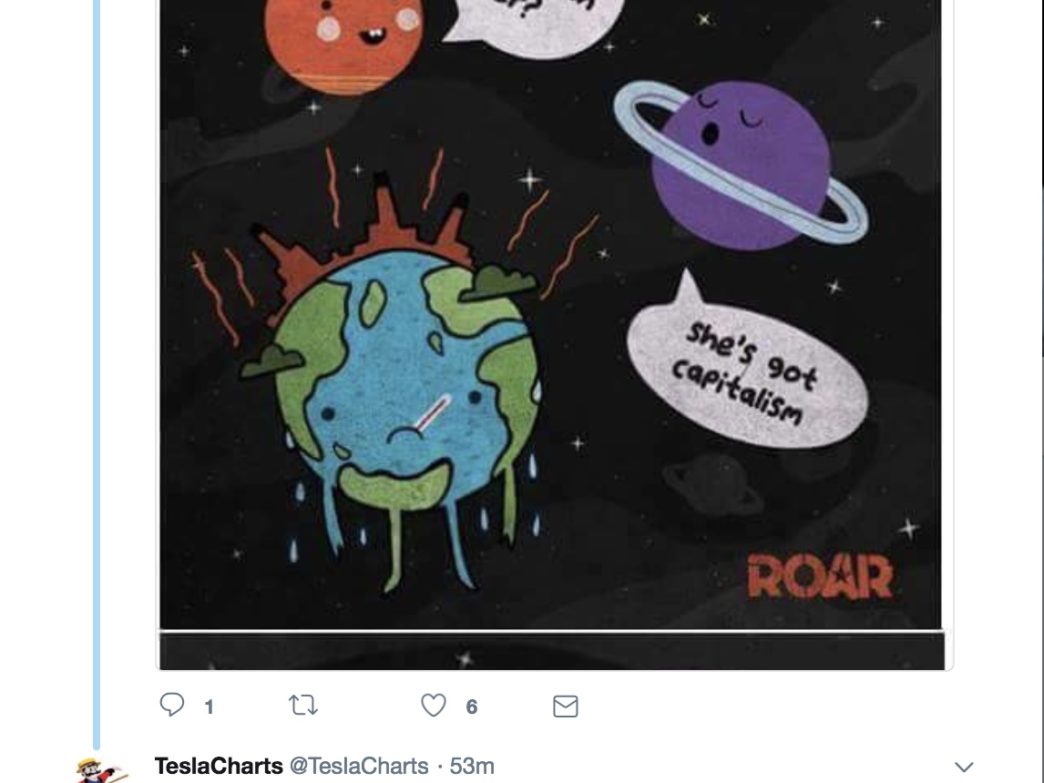
Task: Retweet this tweet using the retweet arrows
Action: click(x=303, y=705)
